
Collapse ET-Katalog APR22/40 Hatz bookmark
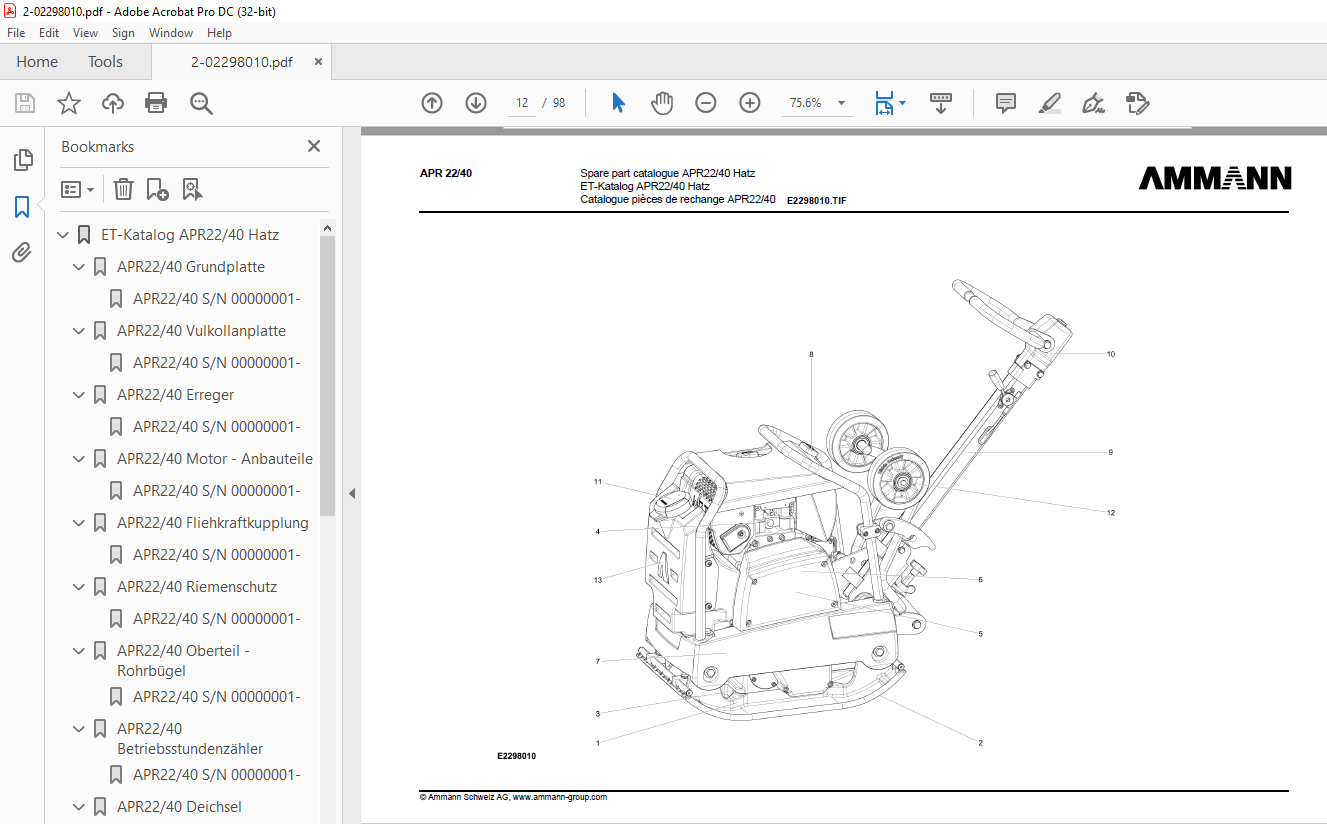click(63, 236)
